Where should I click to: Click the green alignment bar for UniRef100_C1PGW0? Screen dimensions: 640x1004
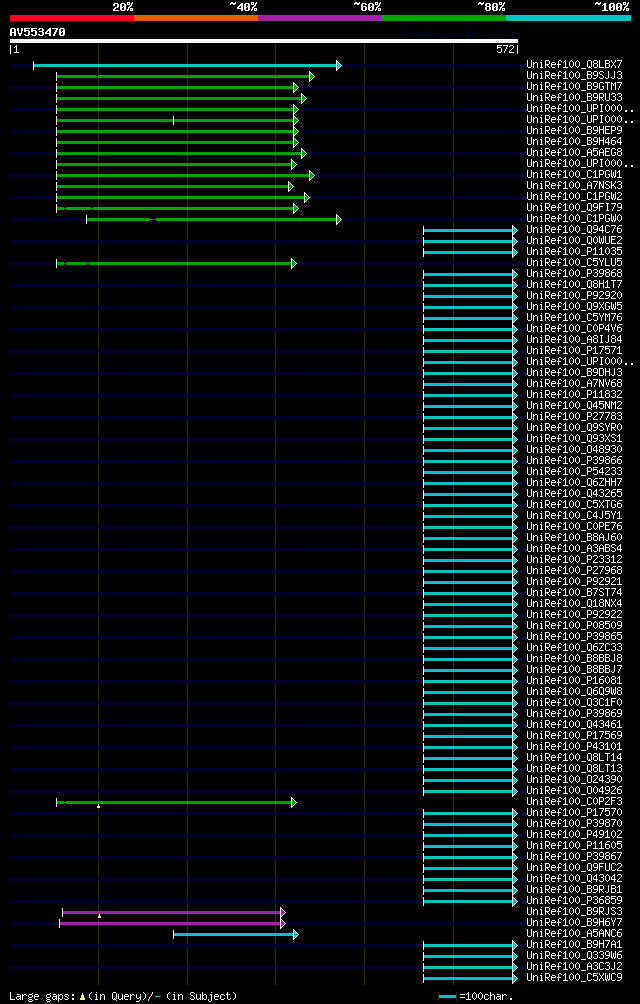(x=214, y=220)
